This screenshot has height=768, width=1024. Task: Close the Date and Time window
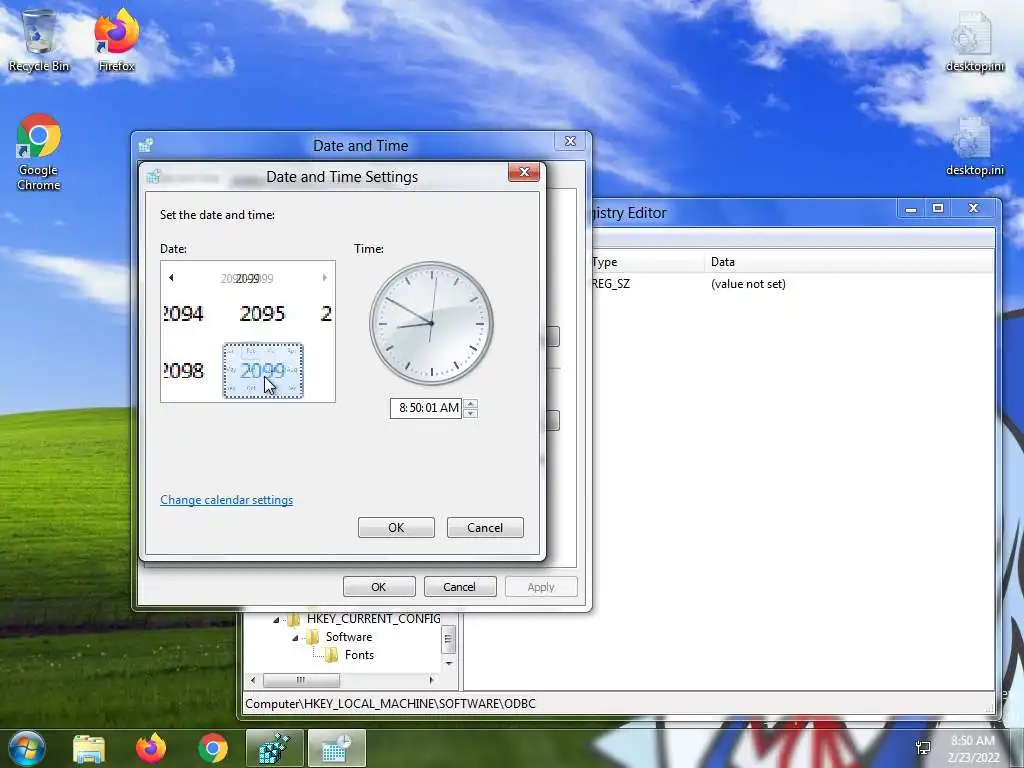(570, 141)
